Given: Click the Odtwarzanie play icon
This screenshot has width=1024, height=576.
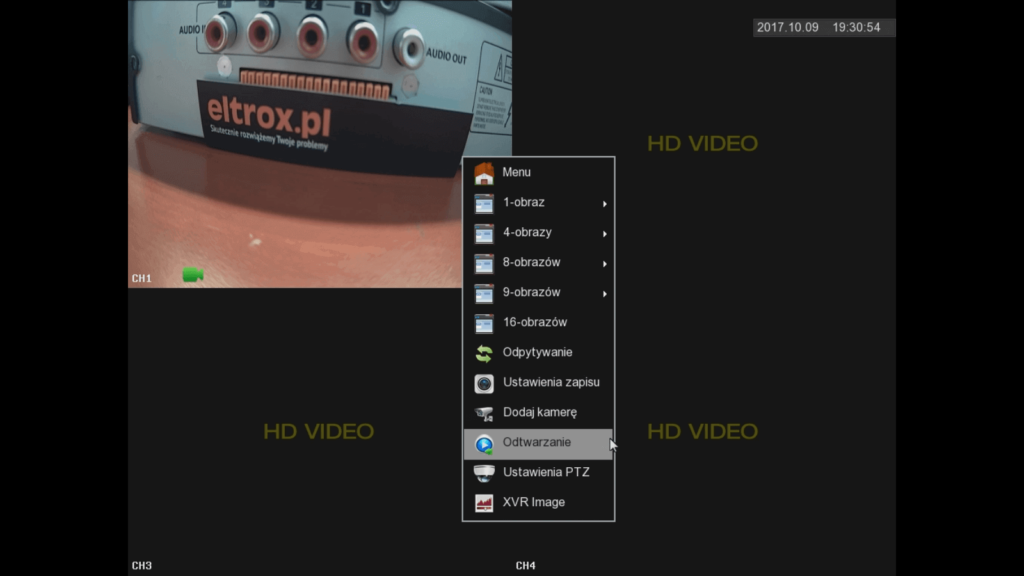Looking at the screenshot, I should (484, 444).
